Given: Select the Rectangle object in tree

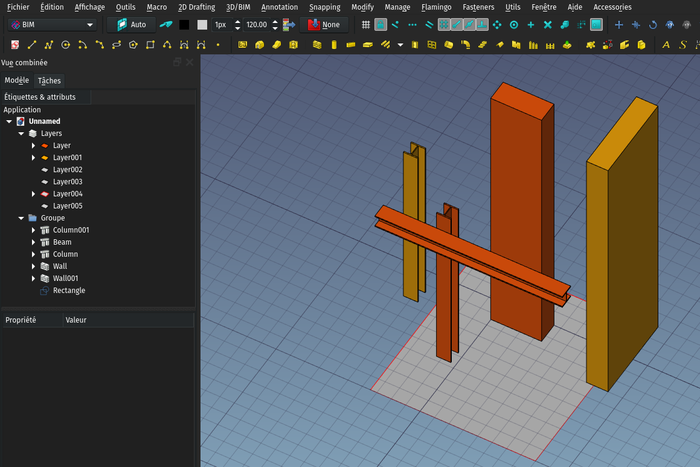Looking at the screenshot, I should pyautogui.click(x=68, y=290).
